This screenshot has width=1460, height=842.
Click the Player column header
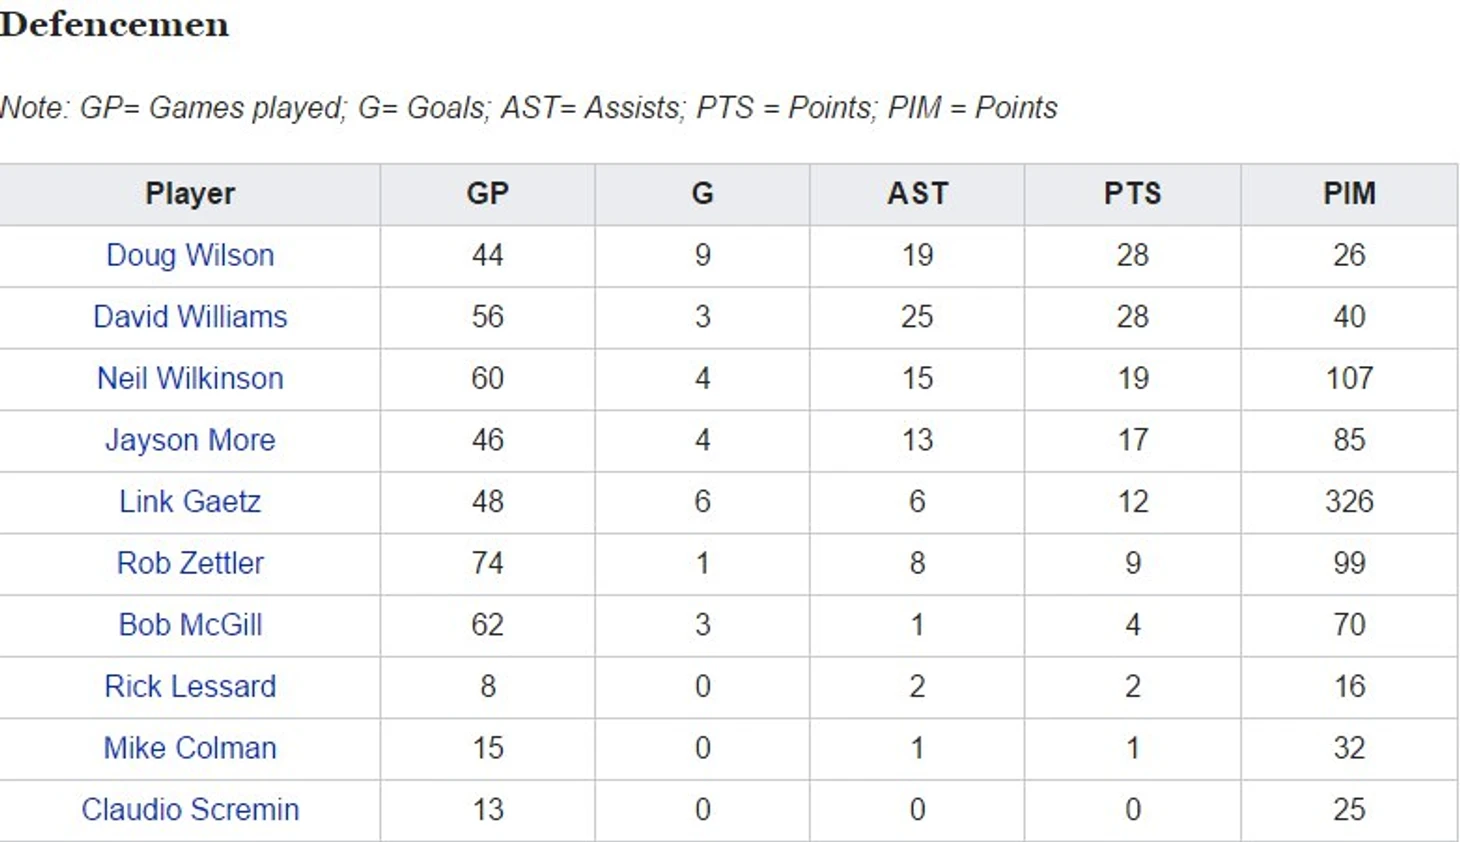point(190,194)
